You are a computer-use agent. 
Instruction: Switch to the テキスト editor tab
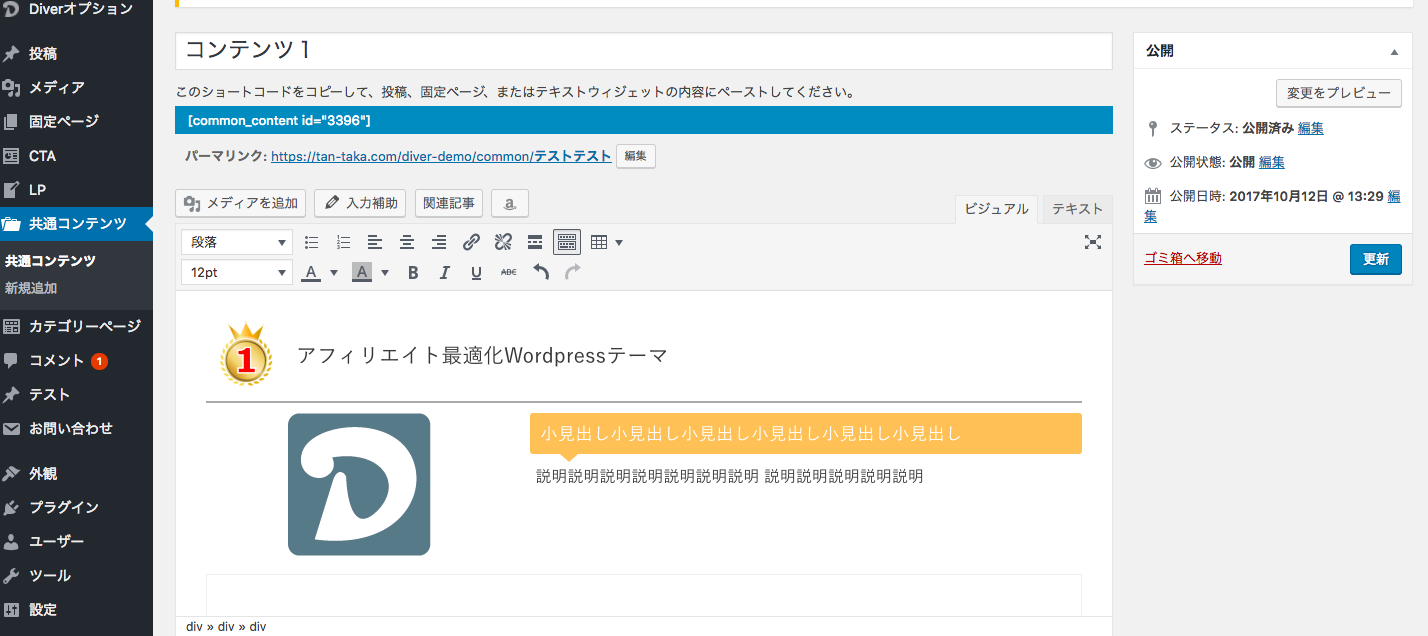[1077, 209]
